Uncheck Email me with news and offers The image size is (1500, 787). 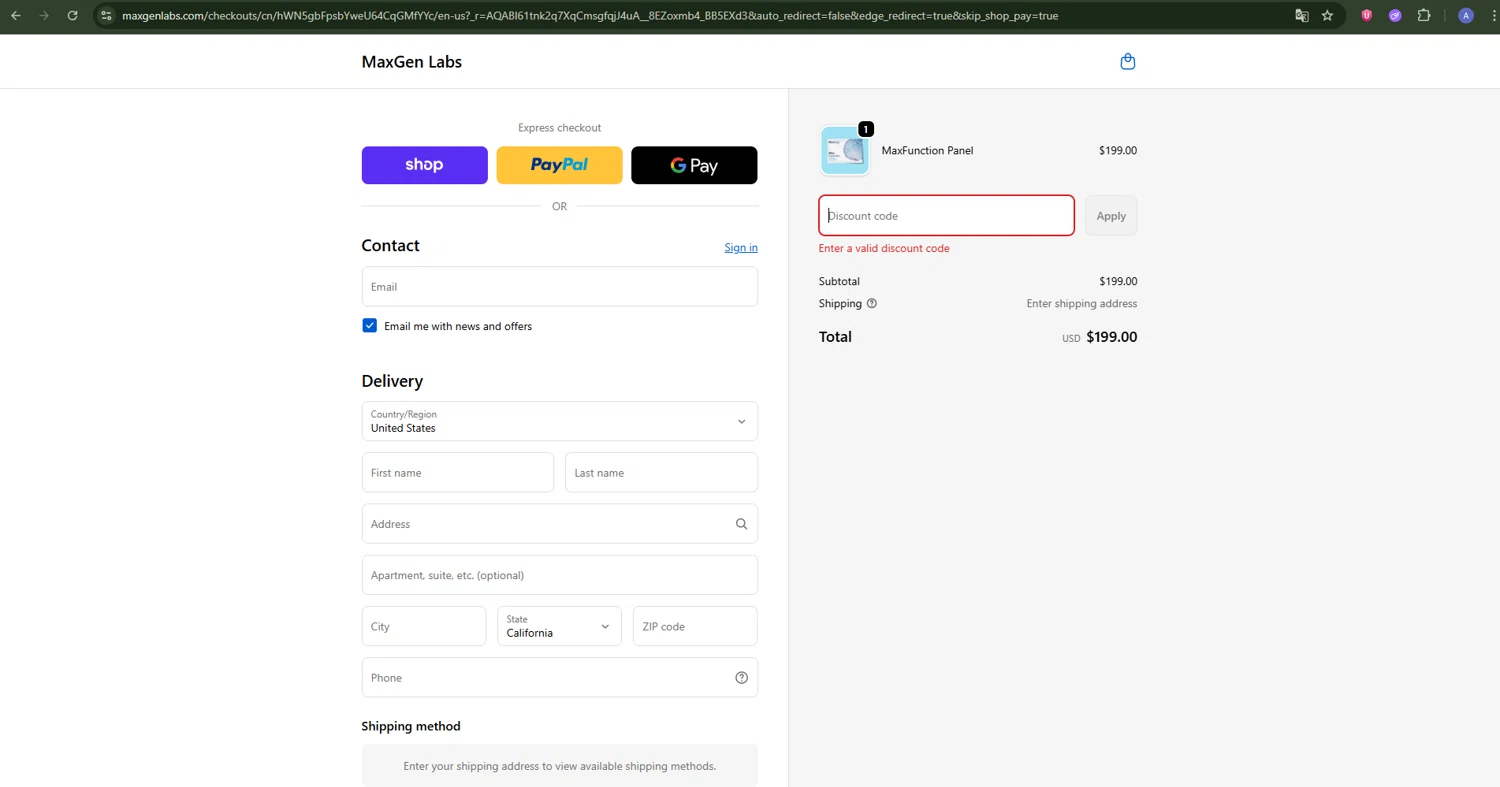click(370, 326)
